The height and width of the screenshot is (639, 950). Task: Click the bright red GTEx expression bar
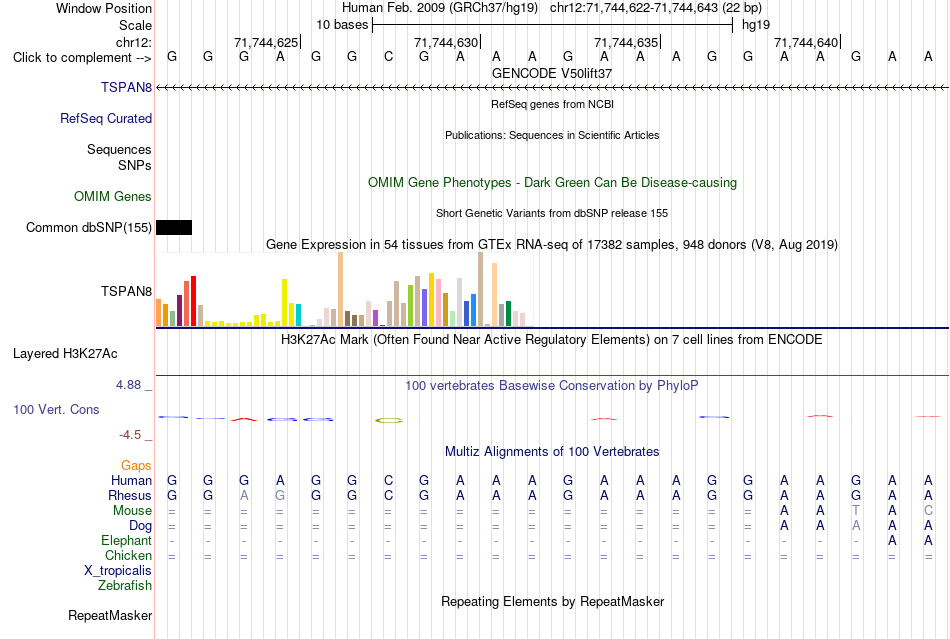coord(193,301)
